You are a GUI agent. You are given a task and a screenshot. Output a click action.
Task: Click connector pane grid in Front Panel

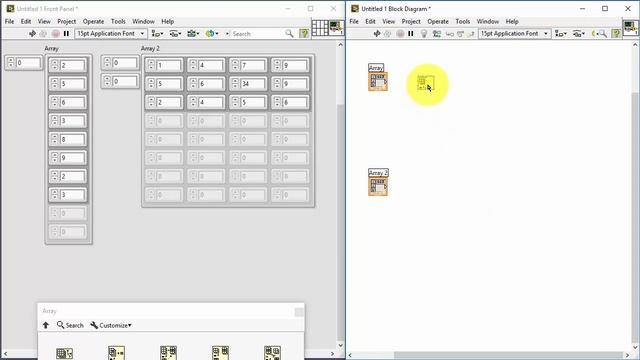320,28
